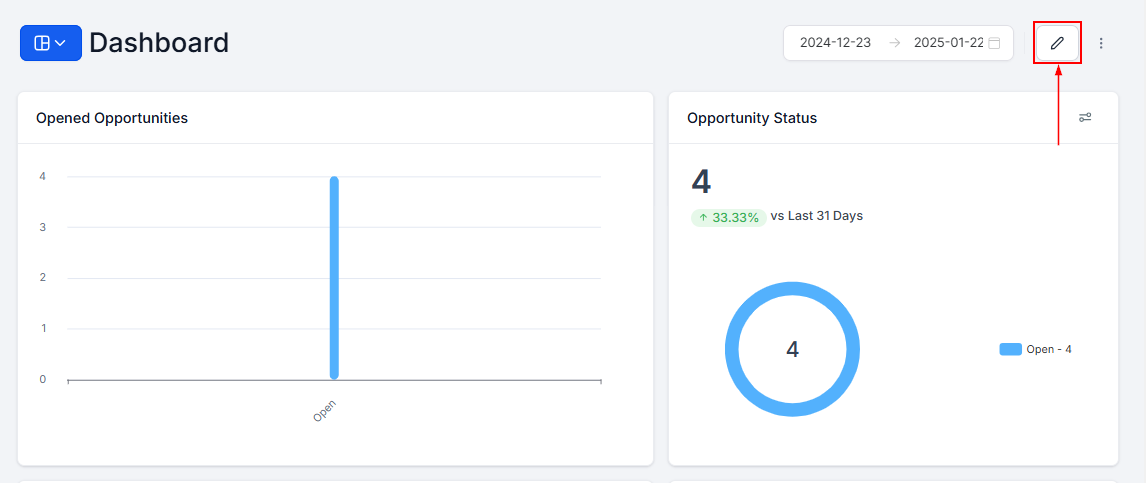Click the 4 in the donut center
This screenshot has height=483, width=1146.
pyautogui.click(x=792, y=349)
